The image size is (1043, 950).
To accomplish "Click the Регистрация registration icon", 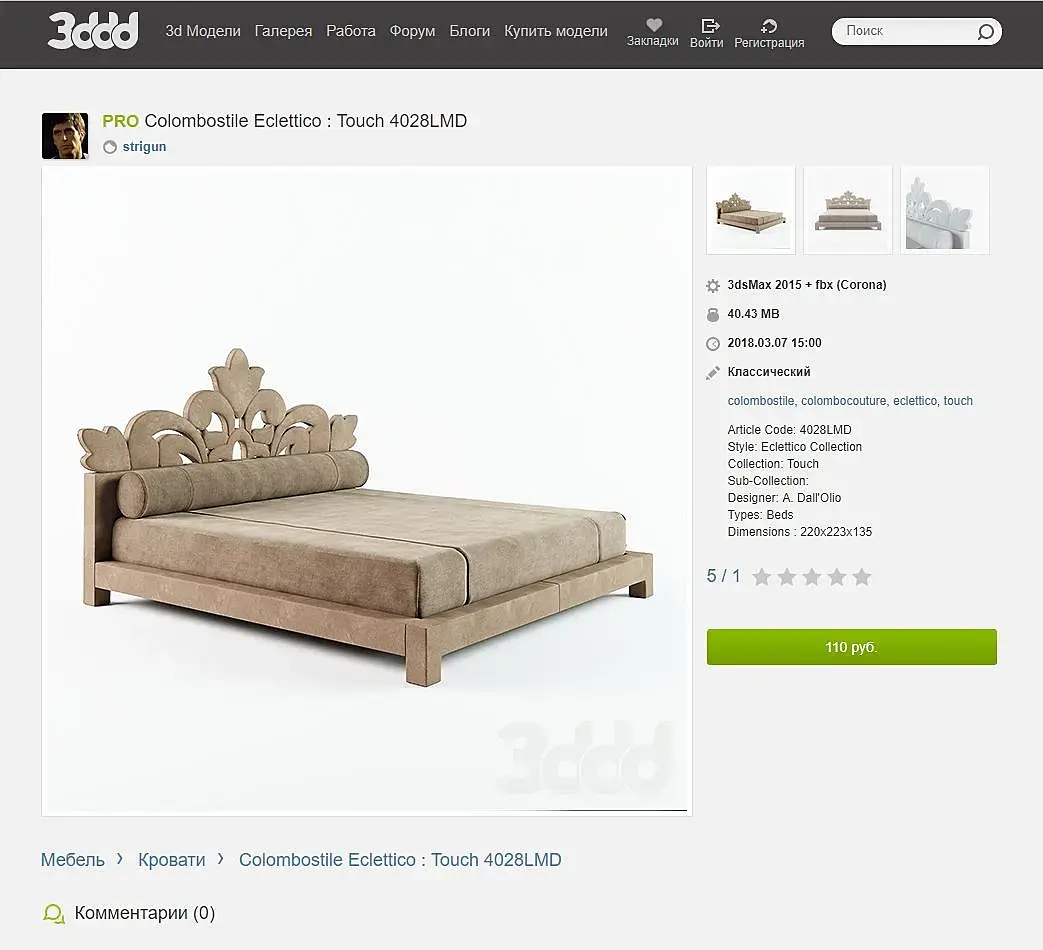I will [x=769, y=25].
